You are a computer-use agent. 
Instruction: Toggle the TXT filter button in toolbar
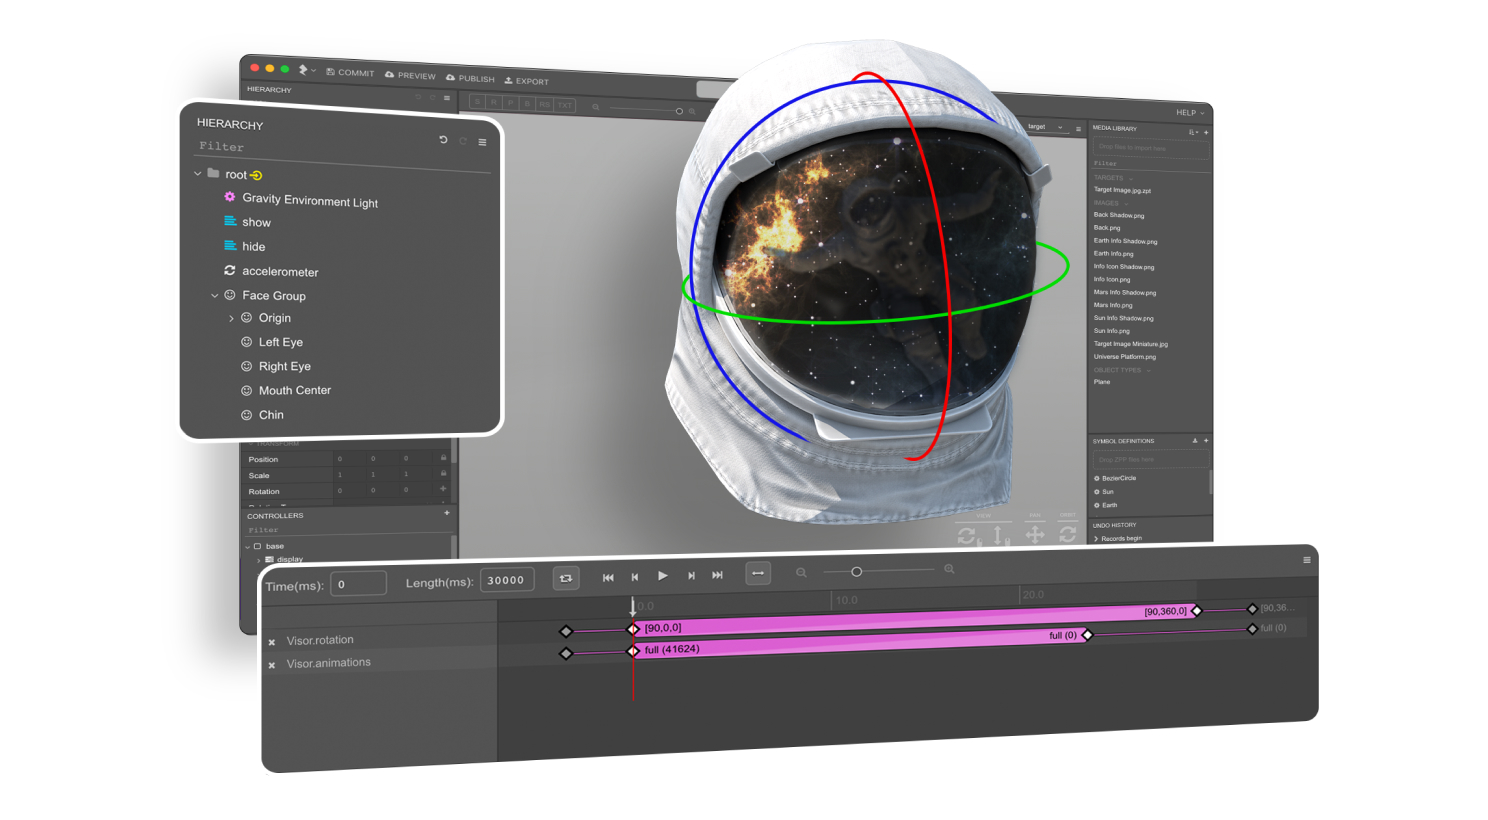(x=566, y=104)
